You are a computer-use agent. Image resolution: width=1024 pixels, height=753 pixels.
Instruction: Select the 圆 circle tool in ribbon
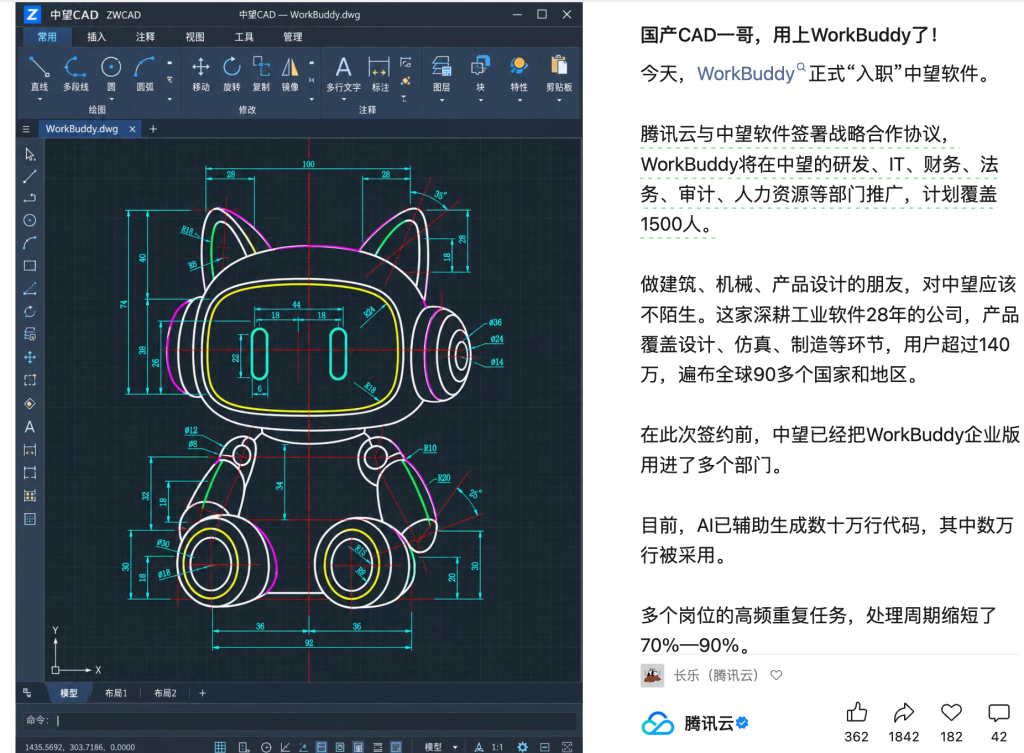pyautogui.click(x=111, y=73)
